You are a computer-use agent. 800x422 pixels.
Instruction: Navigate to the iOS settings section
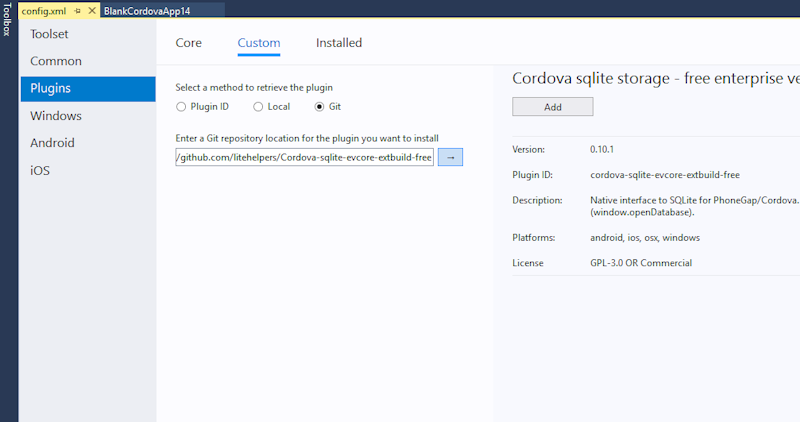(x=40, y=170)
